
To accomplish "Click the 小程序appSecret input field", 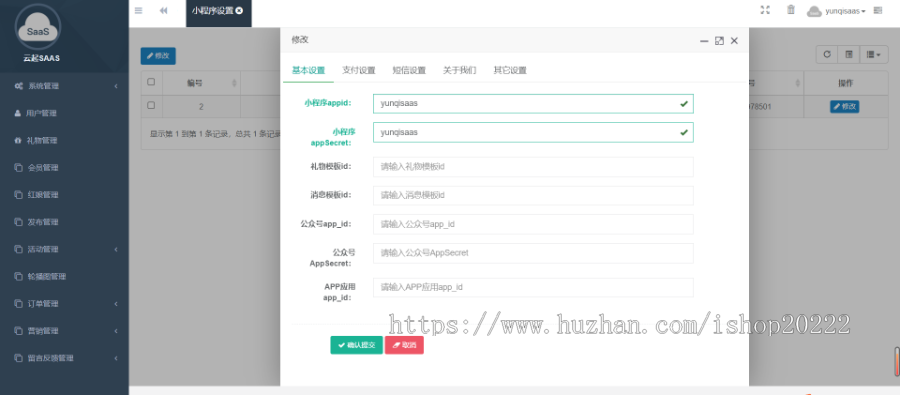I will tap(533, 132).
